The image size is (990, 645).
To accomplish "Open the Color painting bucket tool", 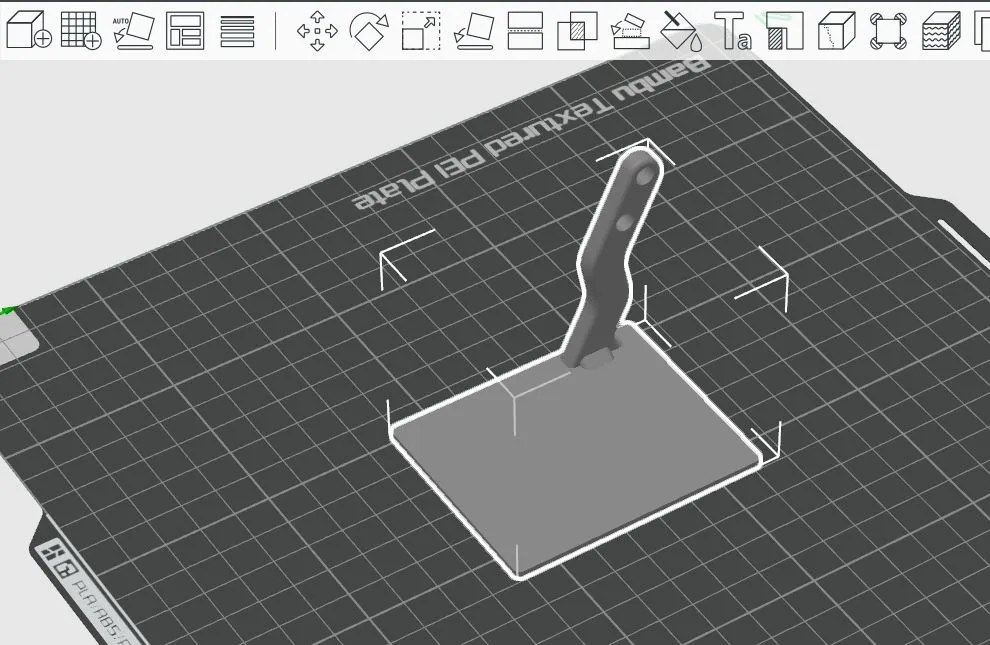I will pos(681,30).
